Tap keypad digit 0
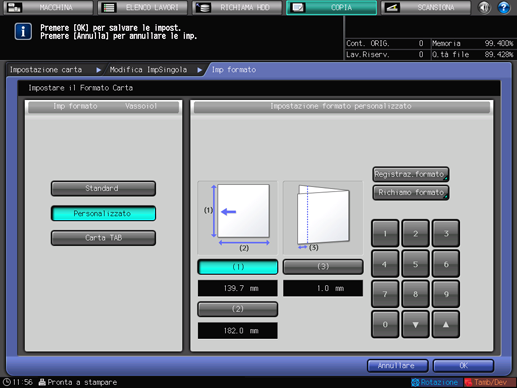This screenshot has height=388, width=517. pos(385,324)
